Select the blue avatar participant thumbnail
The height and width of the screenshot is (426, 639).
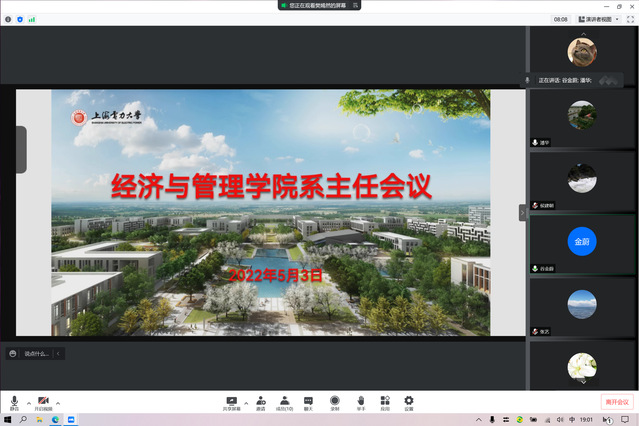coord(582,242)
